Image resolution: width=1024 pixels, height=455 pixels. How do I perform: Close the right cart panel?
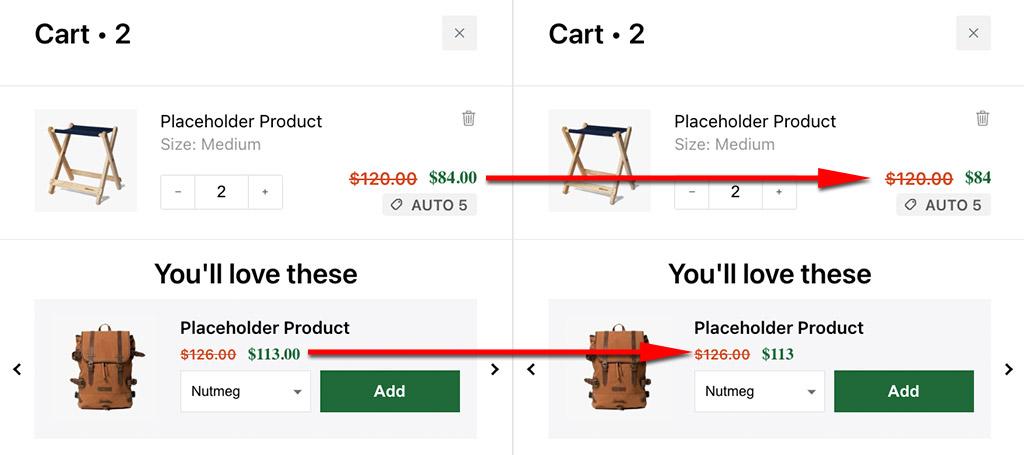pos(973,33)
